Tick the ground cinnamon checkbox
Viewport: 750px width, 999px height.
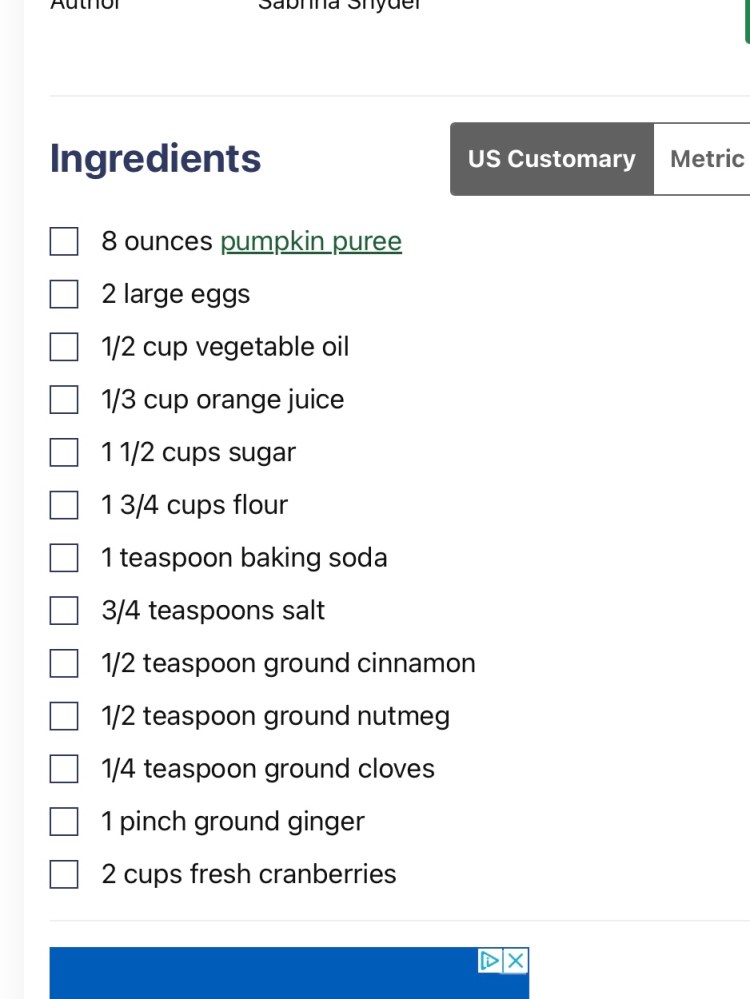click(x=64, y=664)
